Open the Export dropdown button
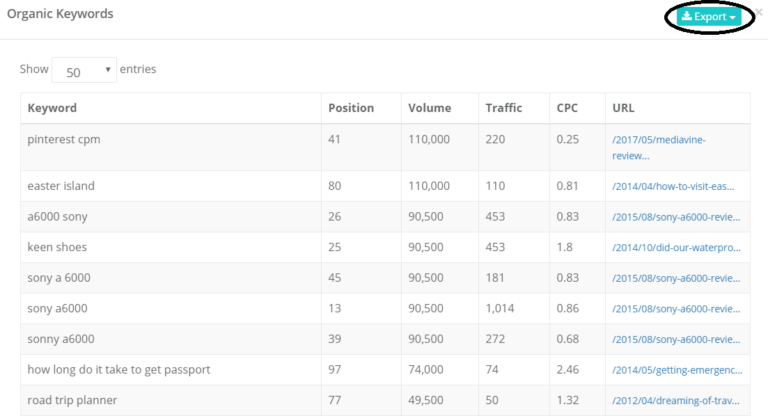Screen dimensions: 768x416 click(709, 17)
